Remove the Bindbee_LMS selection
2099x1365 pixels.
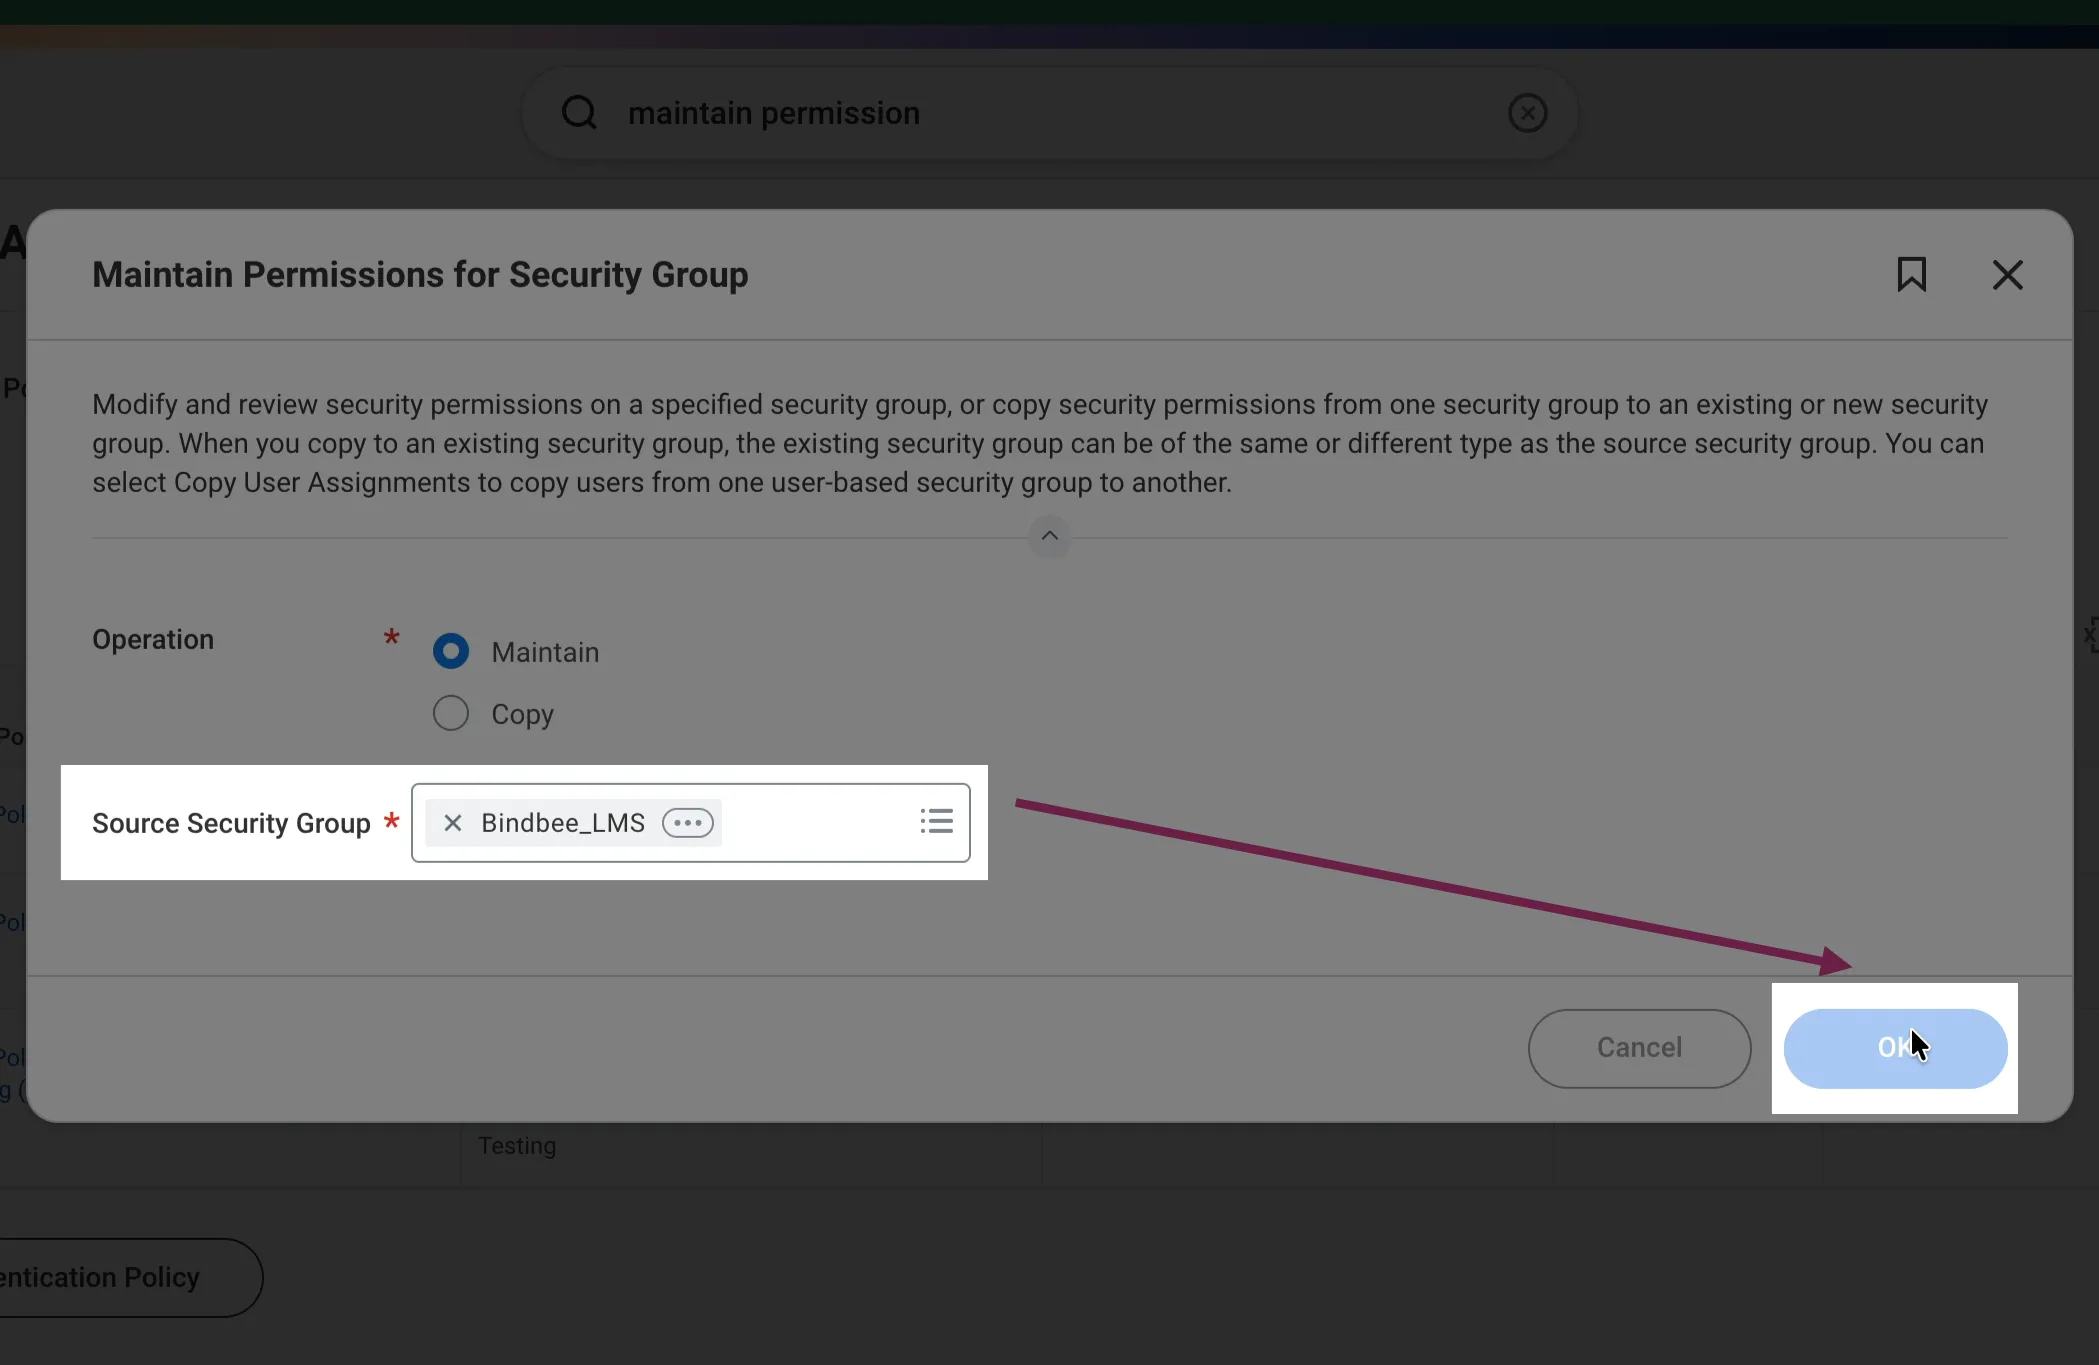pos(452,822)
